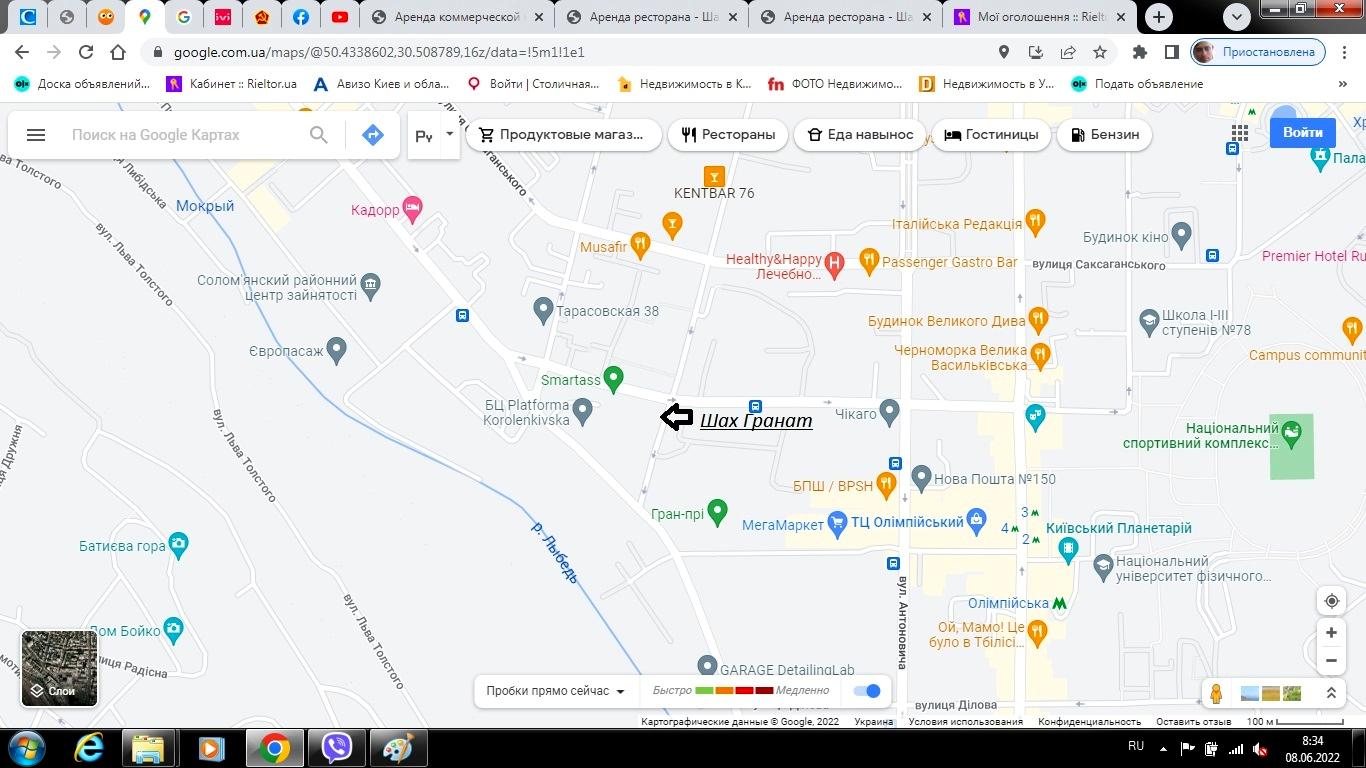Screen dimensions: 1366x768
Task: Bookmark this page with star icon
Action: click(1100, 52)
